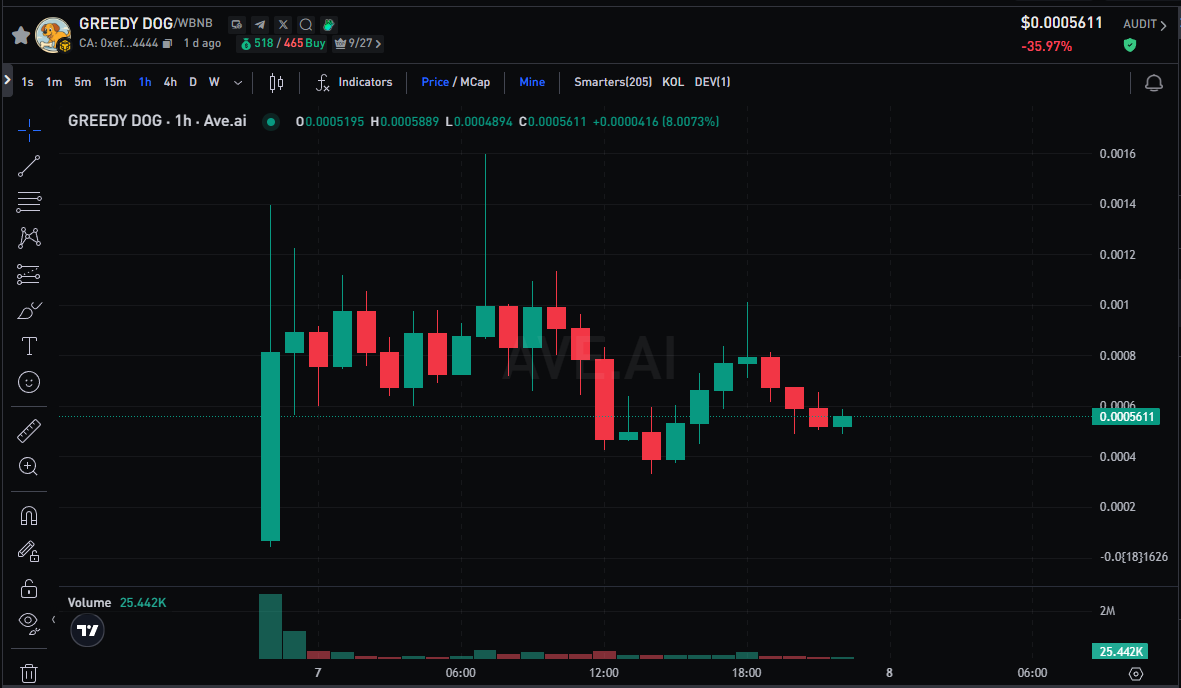Select the ruler measure tool

click(29, 431)
